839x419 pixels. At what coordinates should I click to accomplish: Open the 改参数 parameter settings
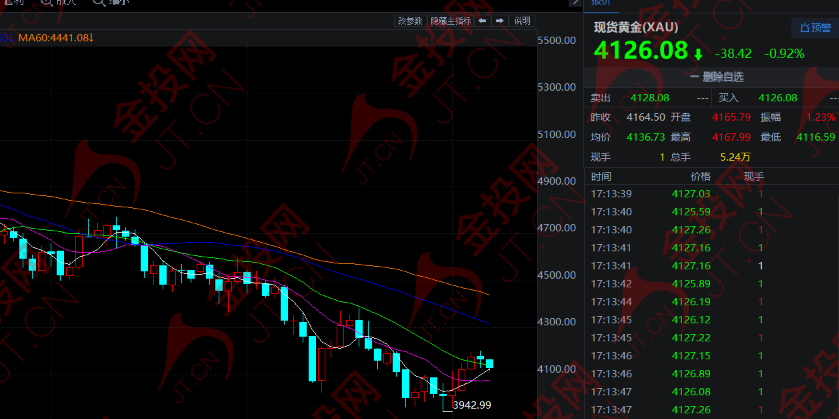tap(410, 21)
